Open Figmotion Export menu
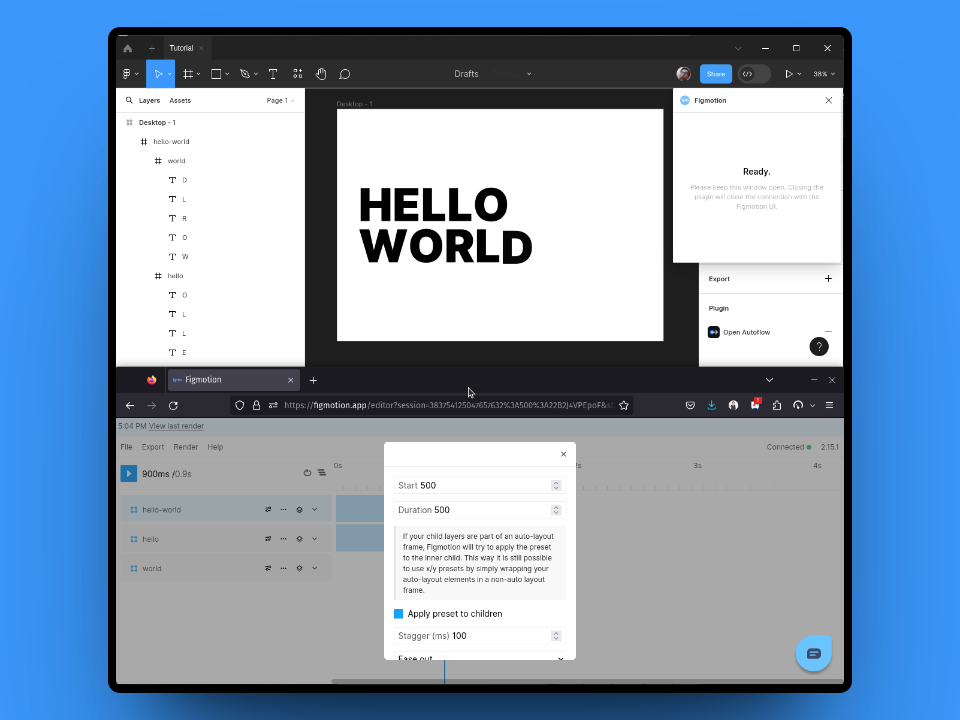This screenshot has width=960, height=720. point(153,447)
